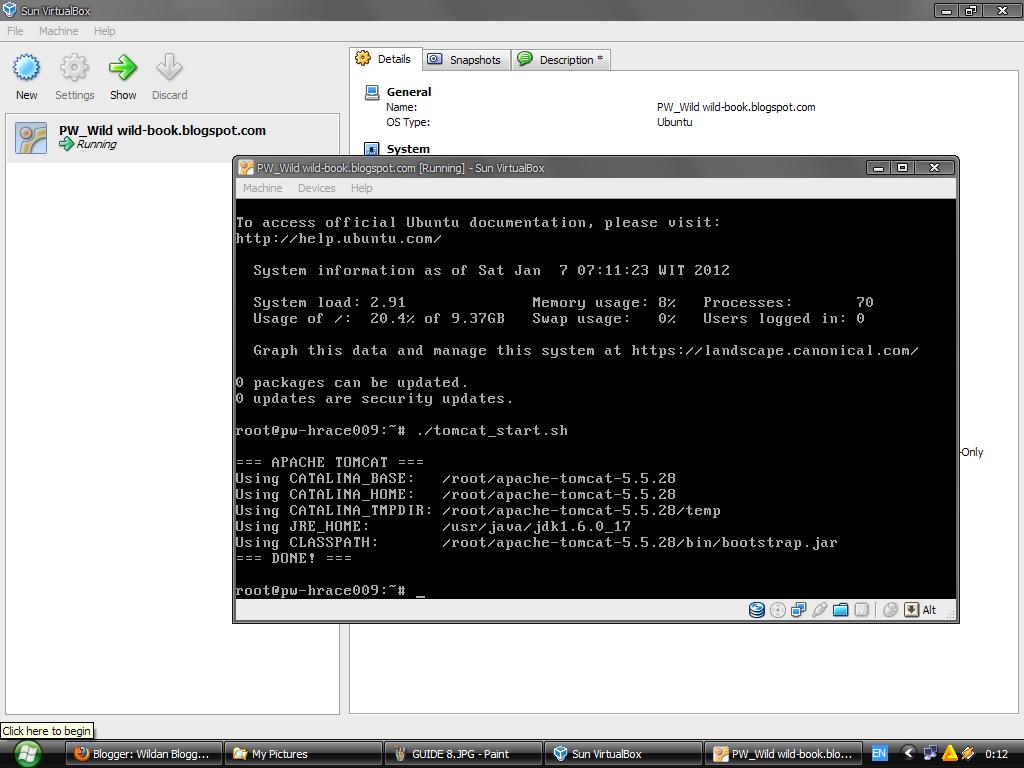Switch to the Details tab
Image resolution: width=1024 pixels, height=768 pixels.
385,59
